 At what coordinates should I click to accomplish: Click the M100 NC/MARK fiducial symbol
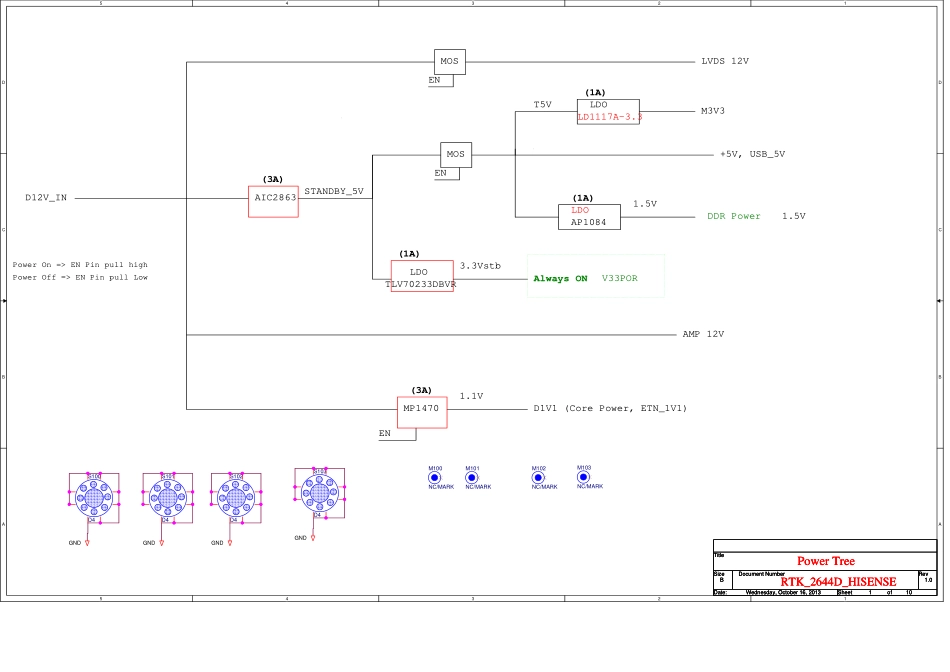pos(435,478)
